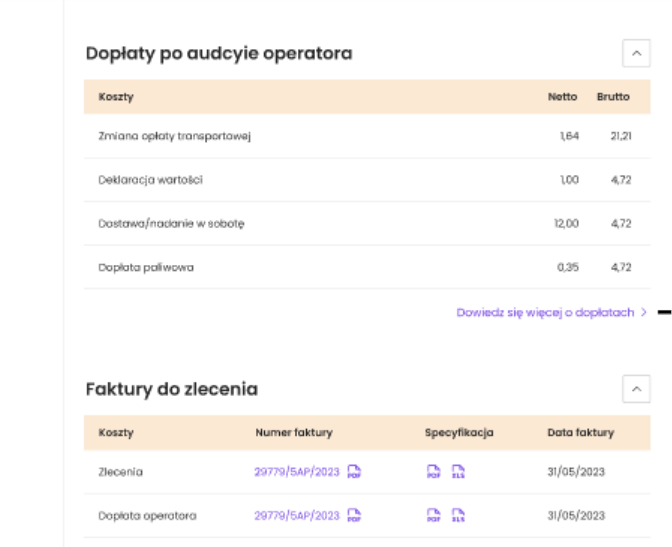Download specification PDF for Dopłata operatora
Image resolution: width=672 pixels, height=547 pixels.
[434, 516]
